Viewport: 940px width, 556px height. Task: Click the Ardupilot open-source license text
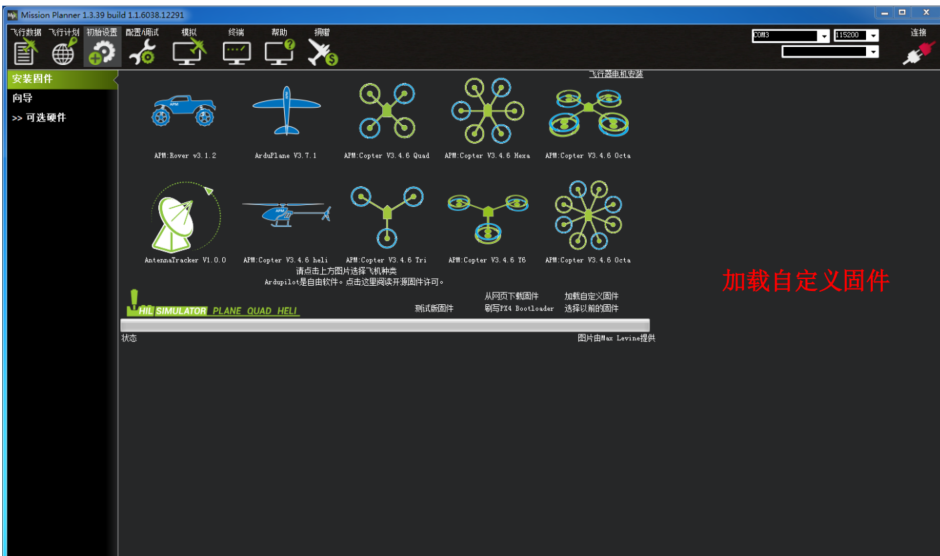click(x=354, y=282)
